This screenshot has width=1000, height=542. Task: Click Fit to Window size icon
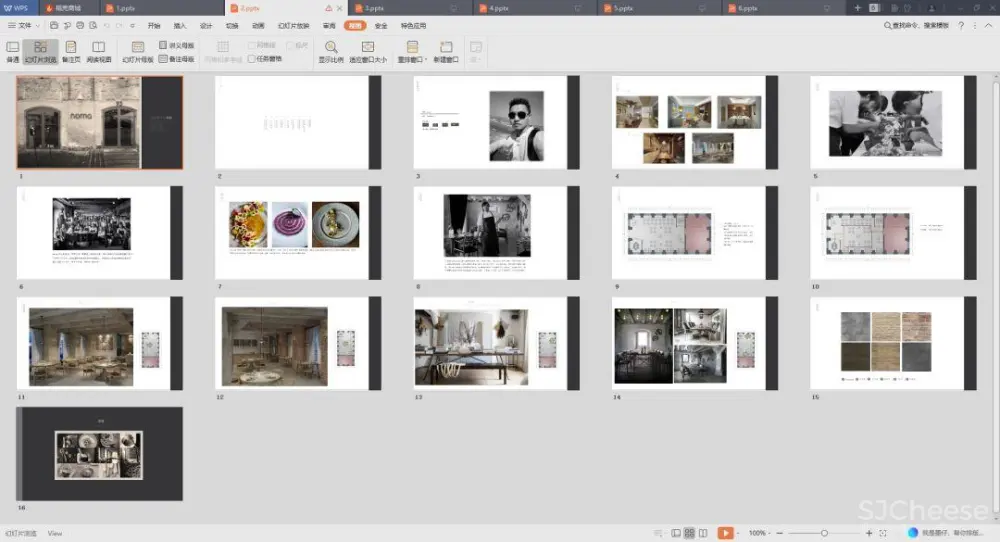367,47
